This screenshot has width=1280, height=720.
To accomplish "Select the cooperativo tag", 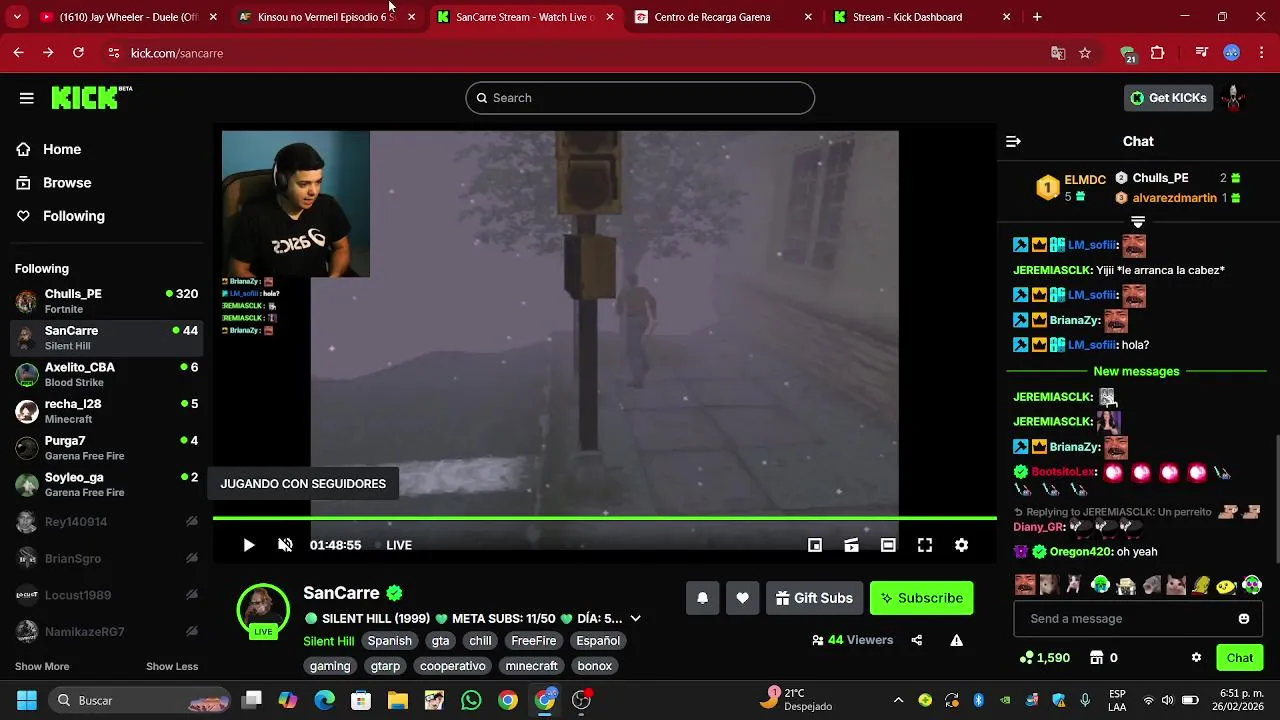I will (453, 666).
